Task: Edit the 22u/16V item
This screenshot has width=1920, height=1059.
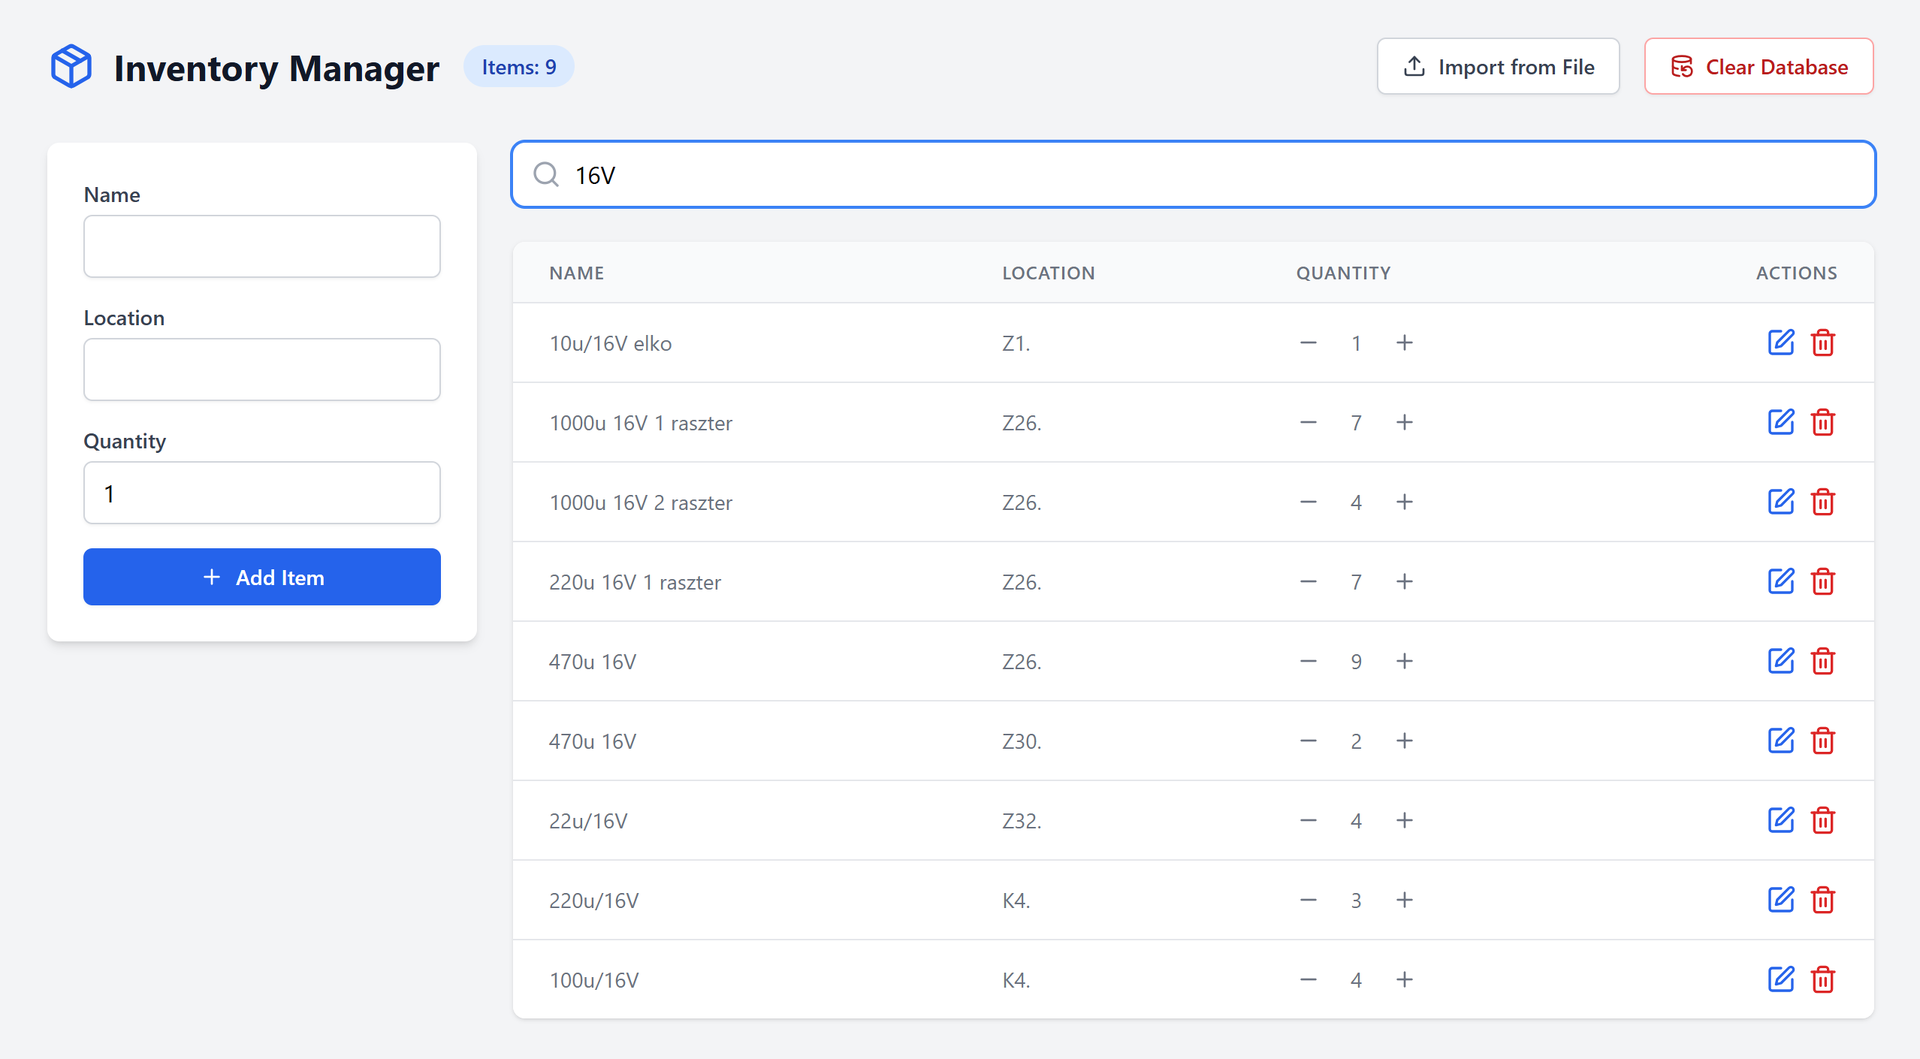Action: [1781, 820]
